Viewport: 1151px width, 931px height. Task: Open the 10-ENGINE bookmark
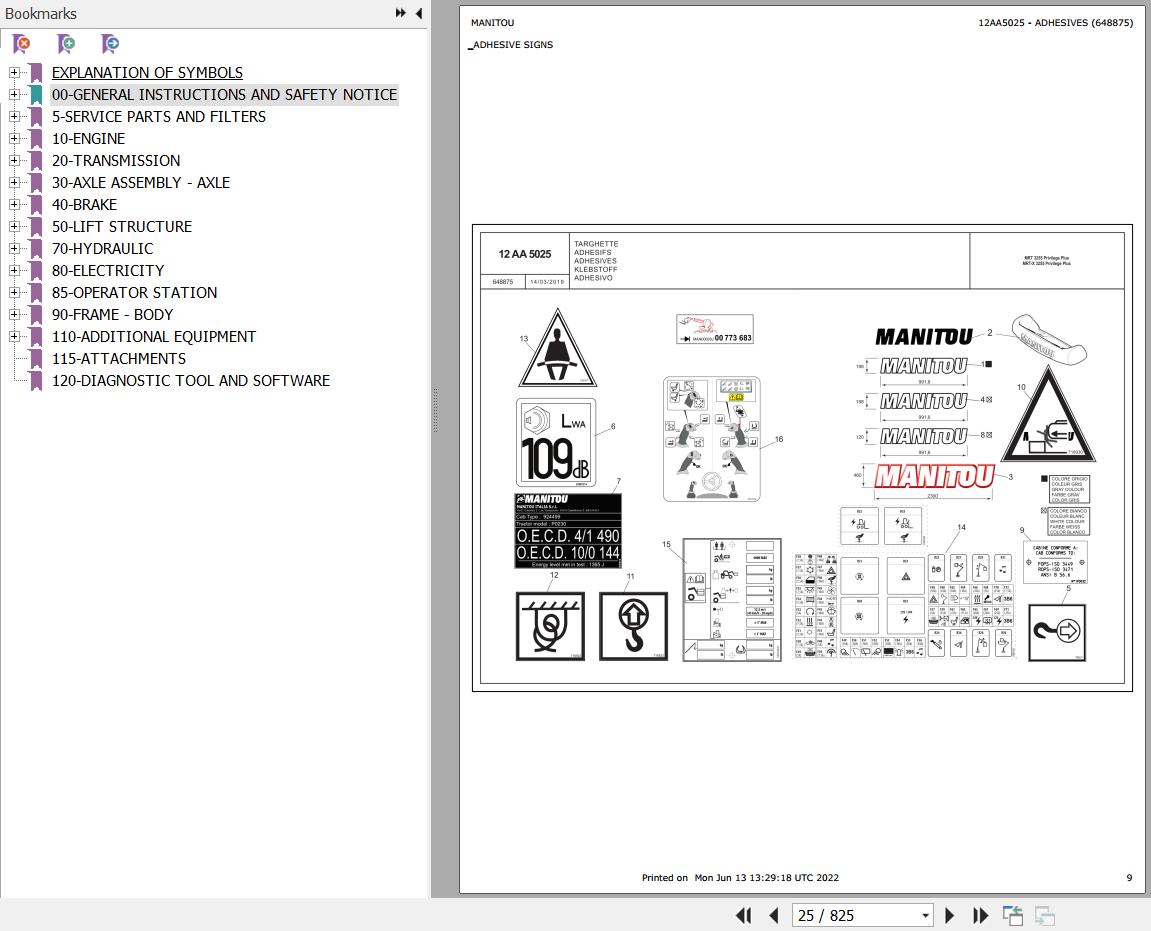click(88, 139)
